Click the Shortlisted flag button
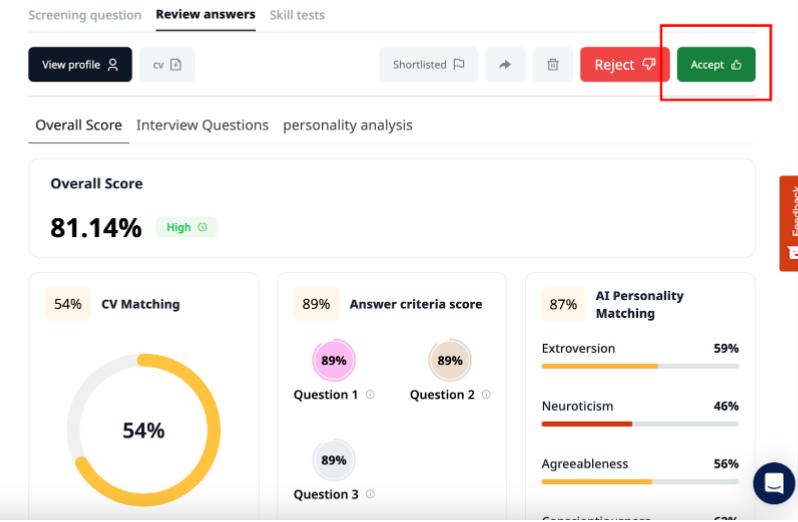Image resolution: width=798 pixels, height=522 pixels. pos(428,65)
